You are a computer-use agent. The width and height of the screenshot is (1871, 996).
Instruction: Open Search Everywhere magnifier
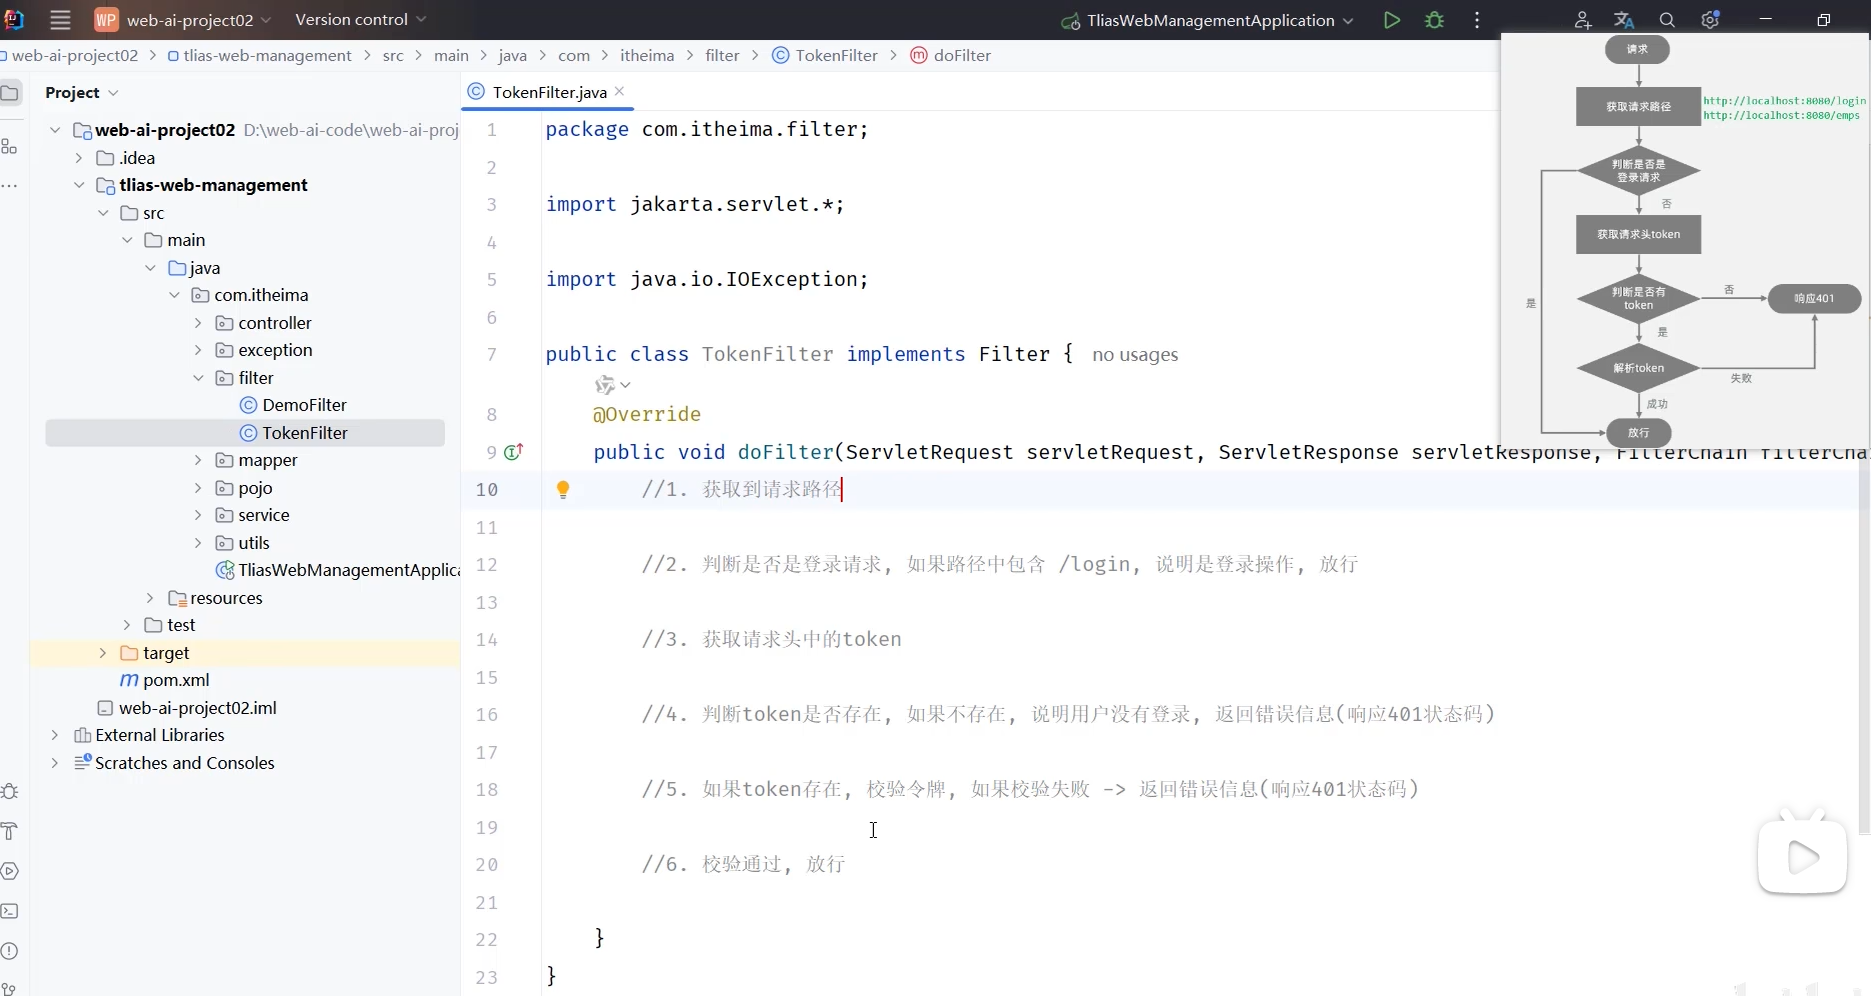pyautogui.click(x=1667, y=20)
